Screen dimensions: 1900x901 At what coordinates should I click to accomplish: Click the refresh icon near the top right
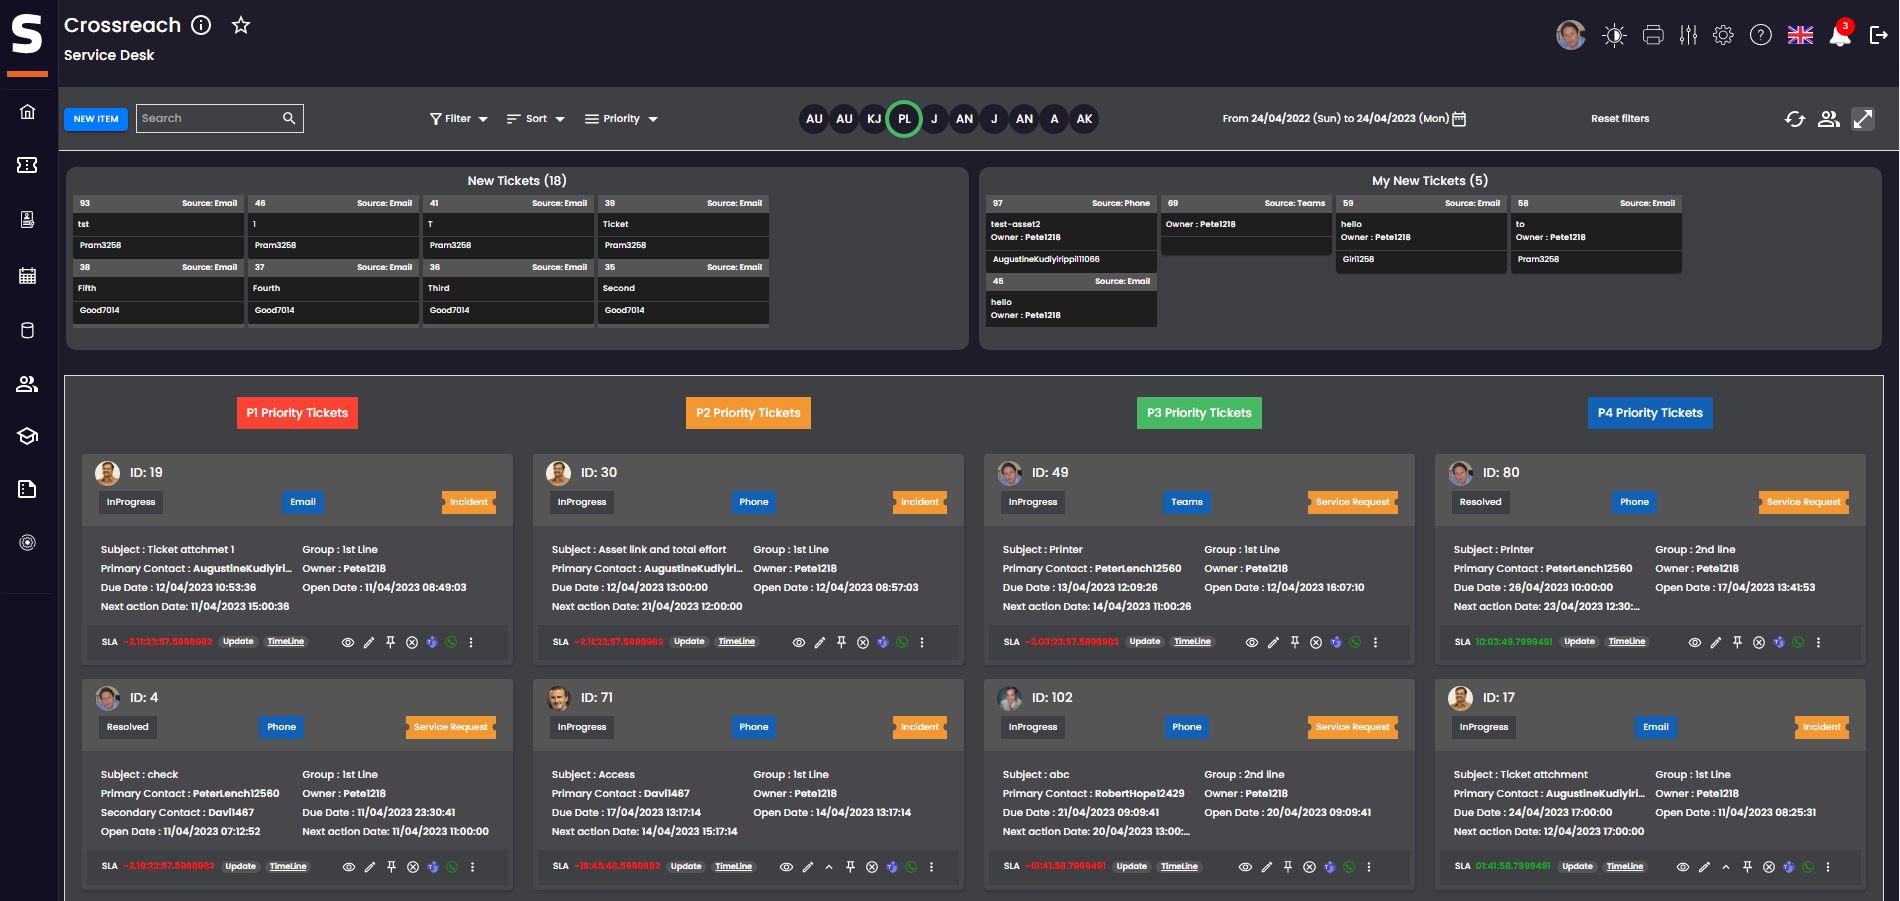tap(1793, 118)
